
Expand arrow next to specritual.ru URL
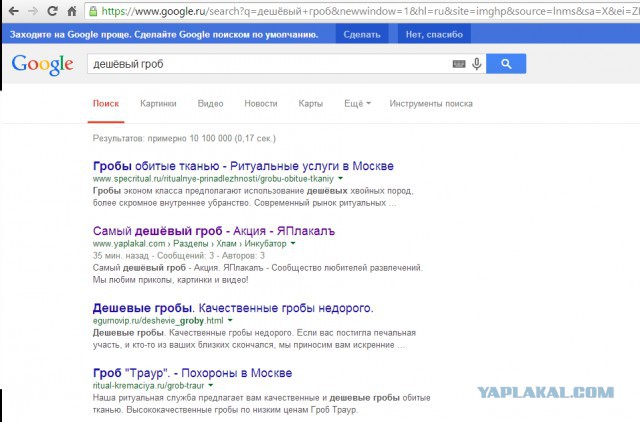tap(340, 178)
